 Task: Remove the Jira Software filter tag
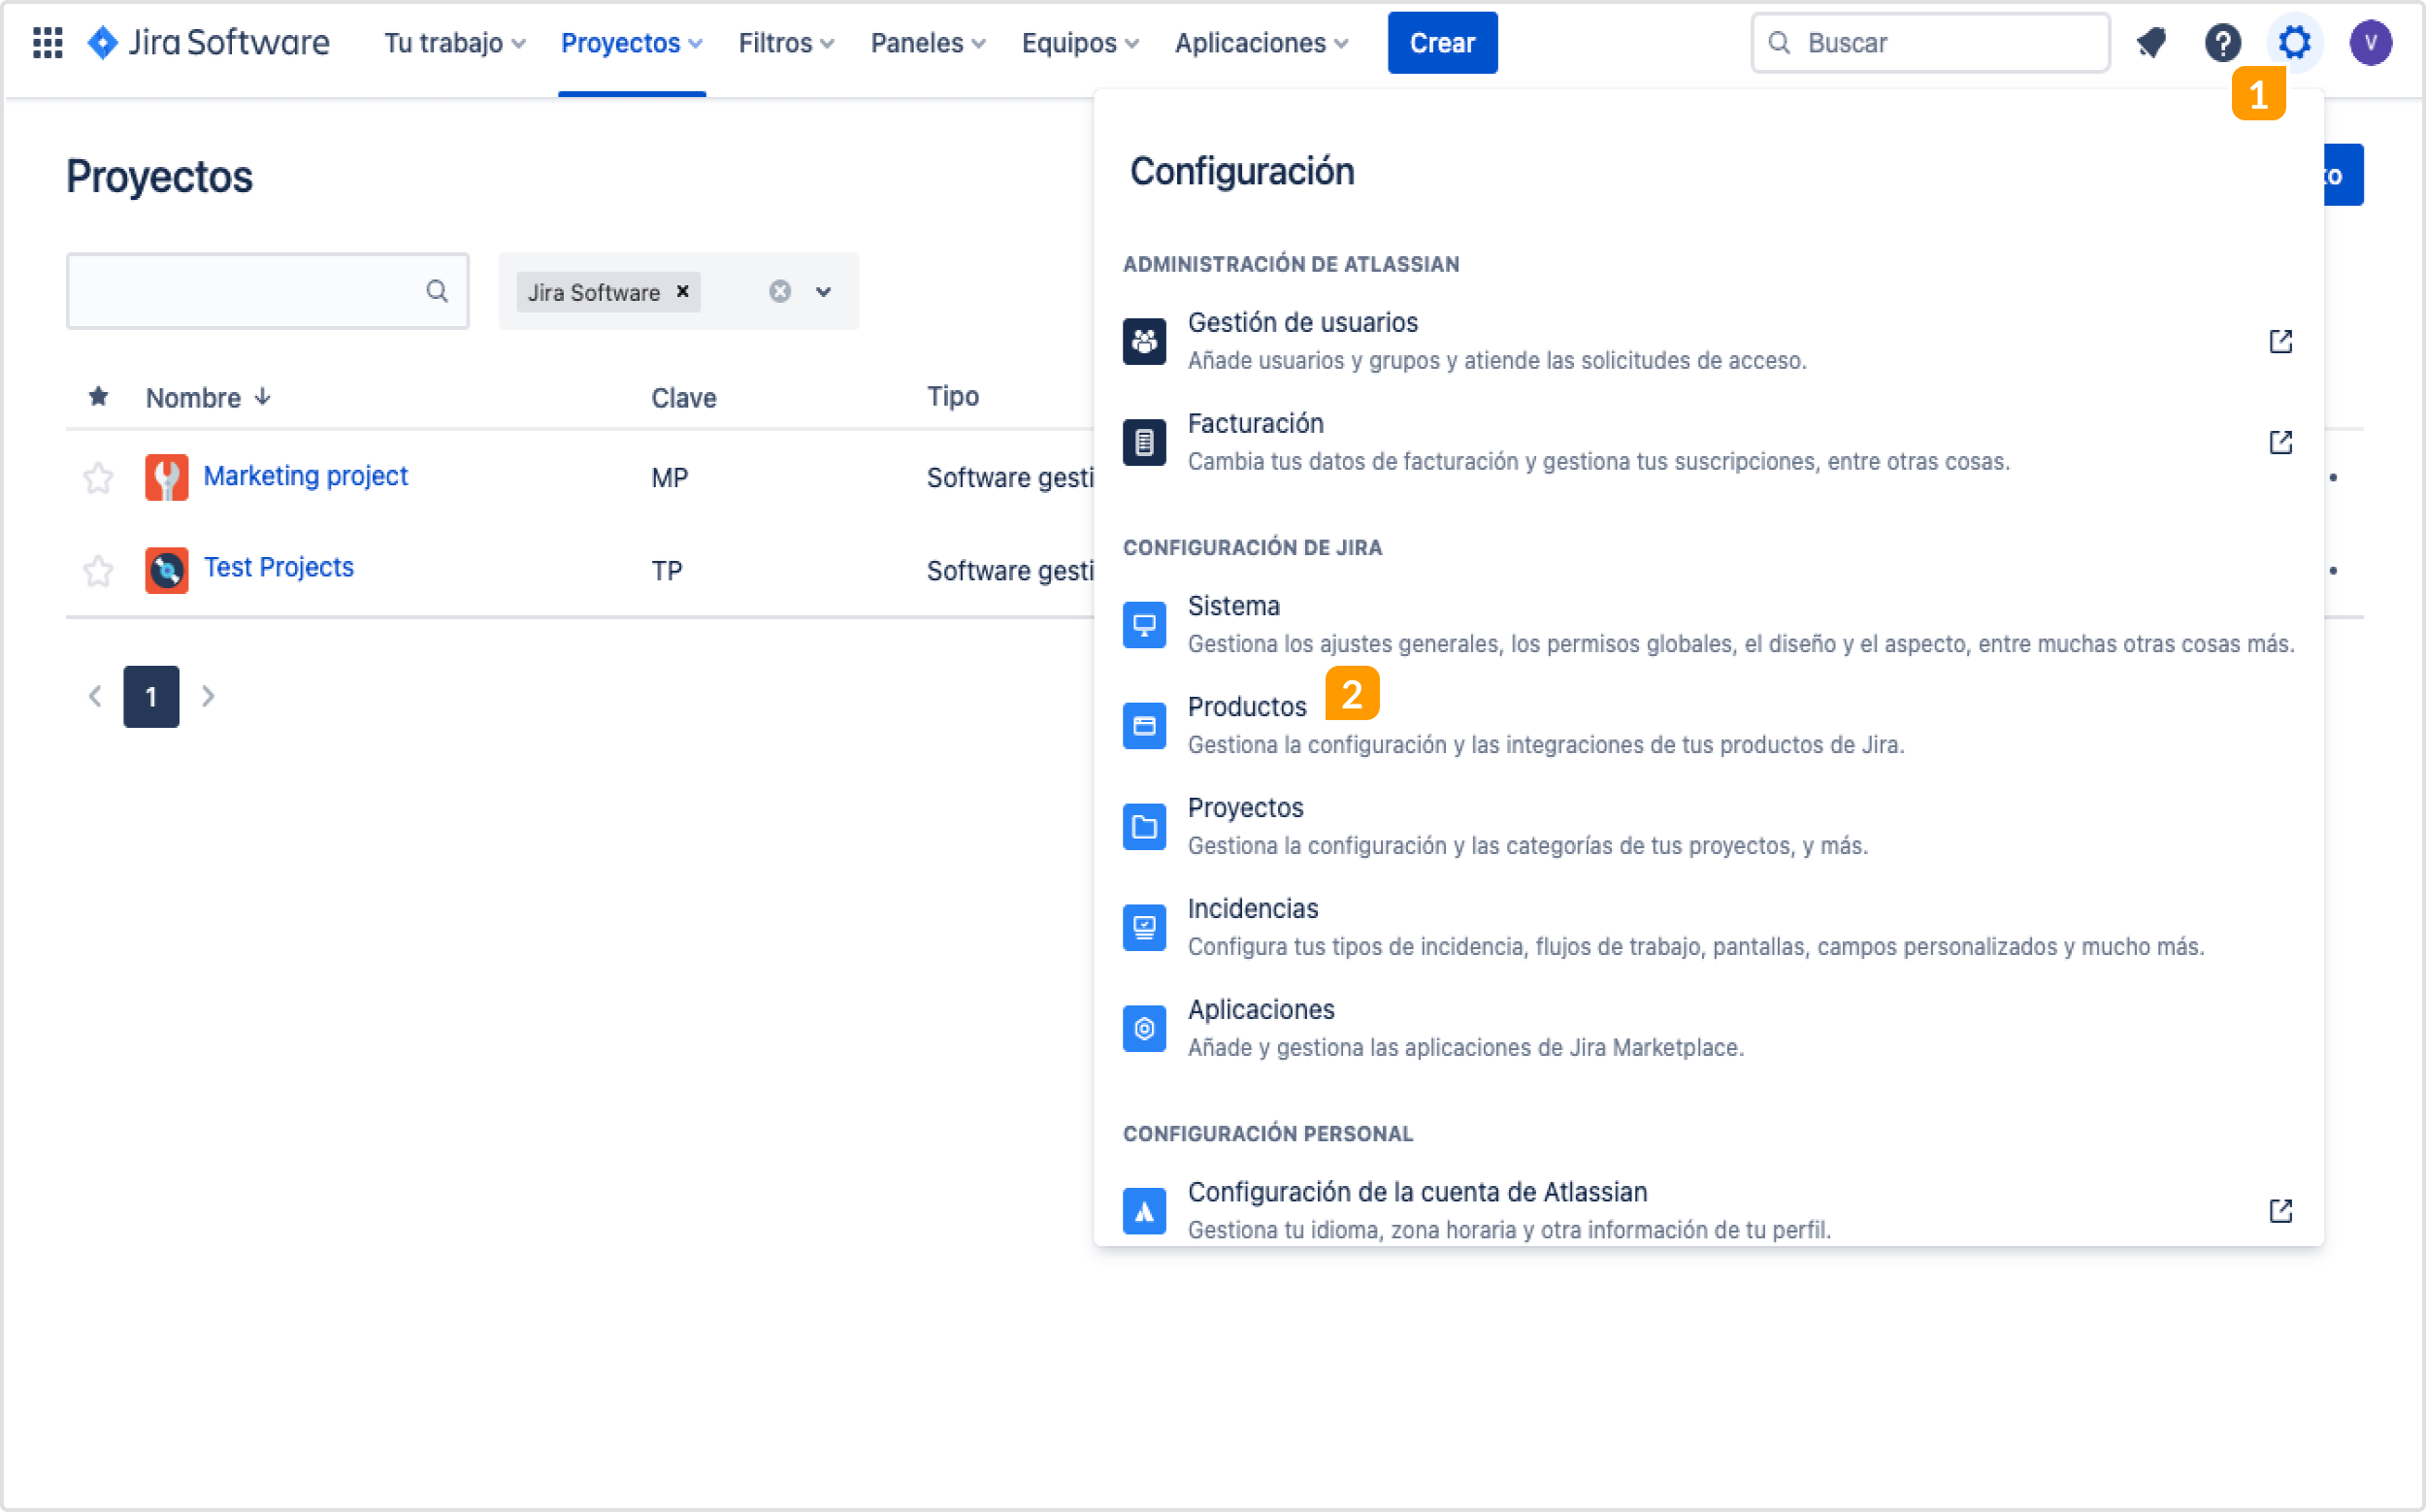[x=683, y=291]
